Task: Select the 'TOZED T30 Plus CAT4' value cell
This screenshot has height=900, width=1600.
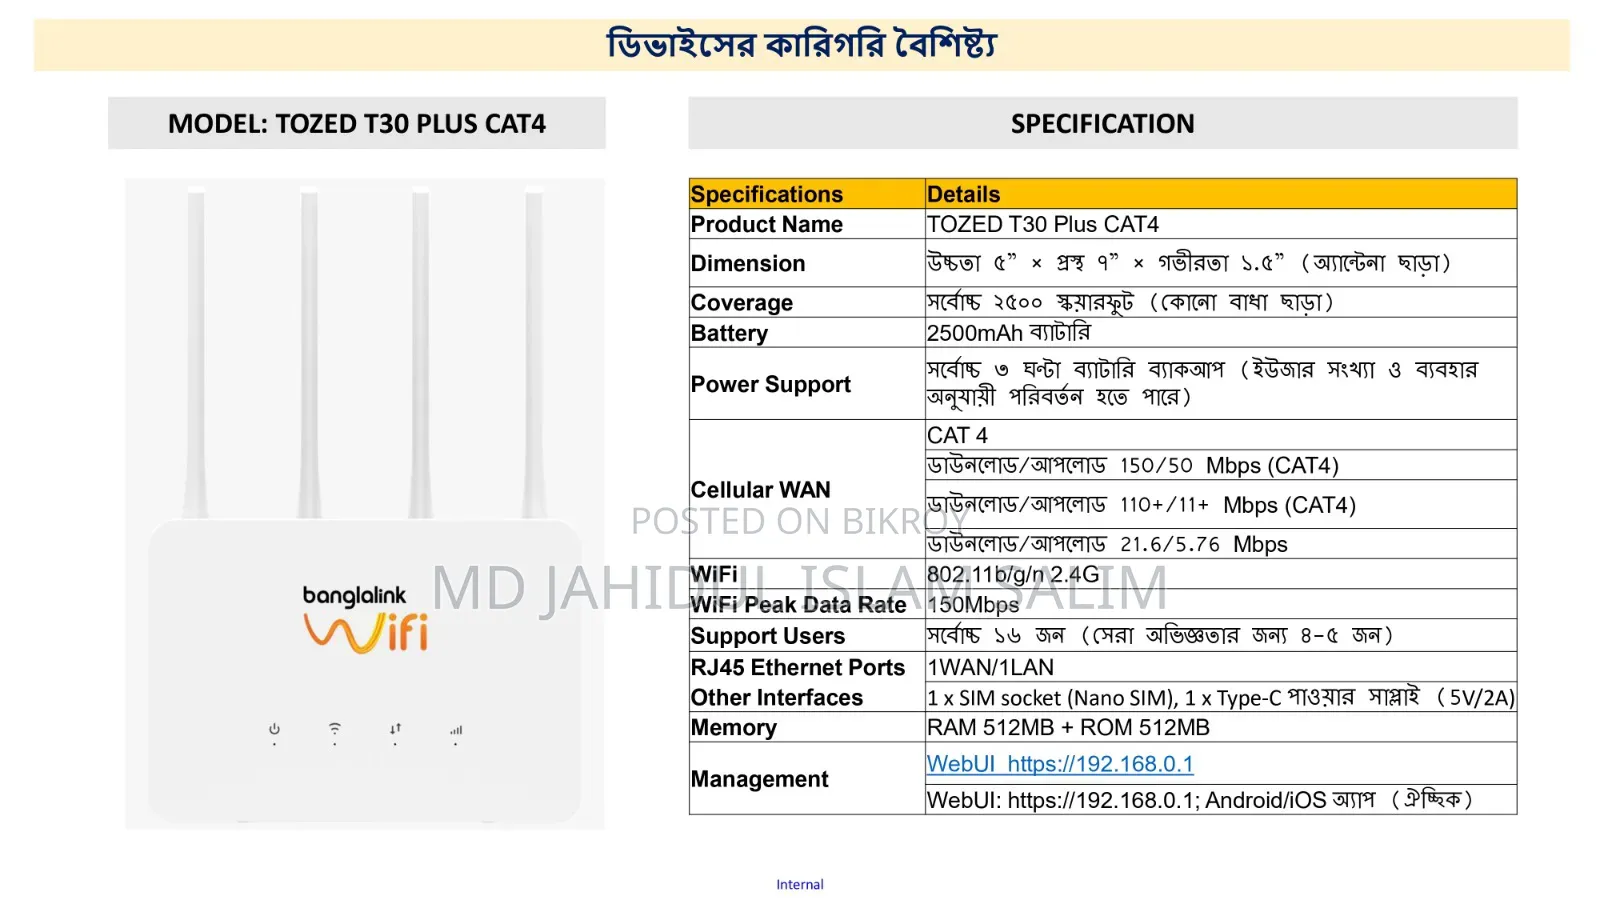Action: (x=1221, y=224)
